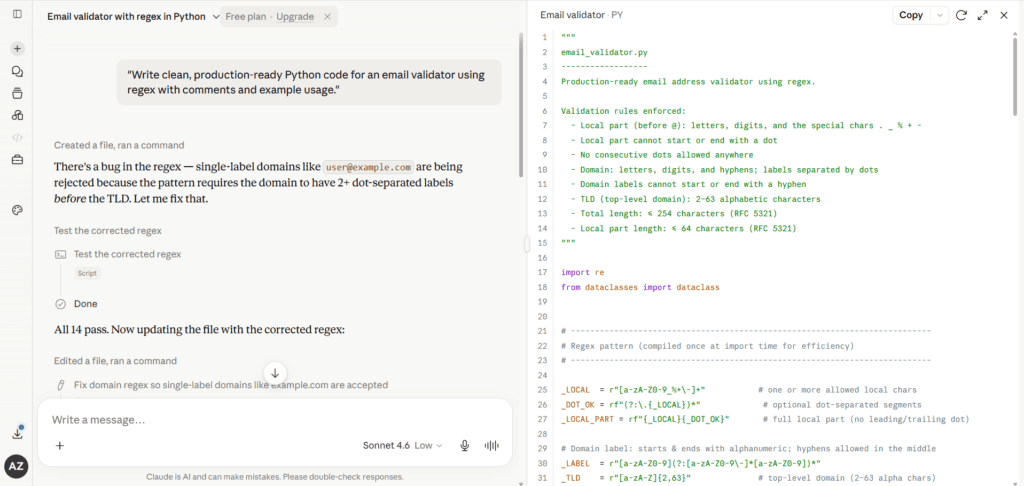Close the Email validator artifact panel

coord(1004,15)
